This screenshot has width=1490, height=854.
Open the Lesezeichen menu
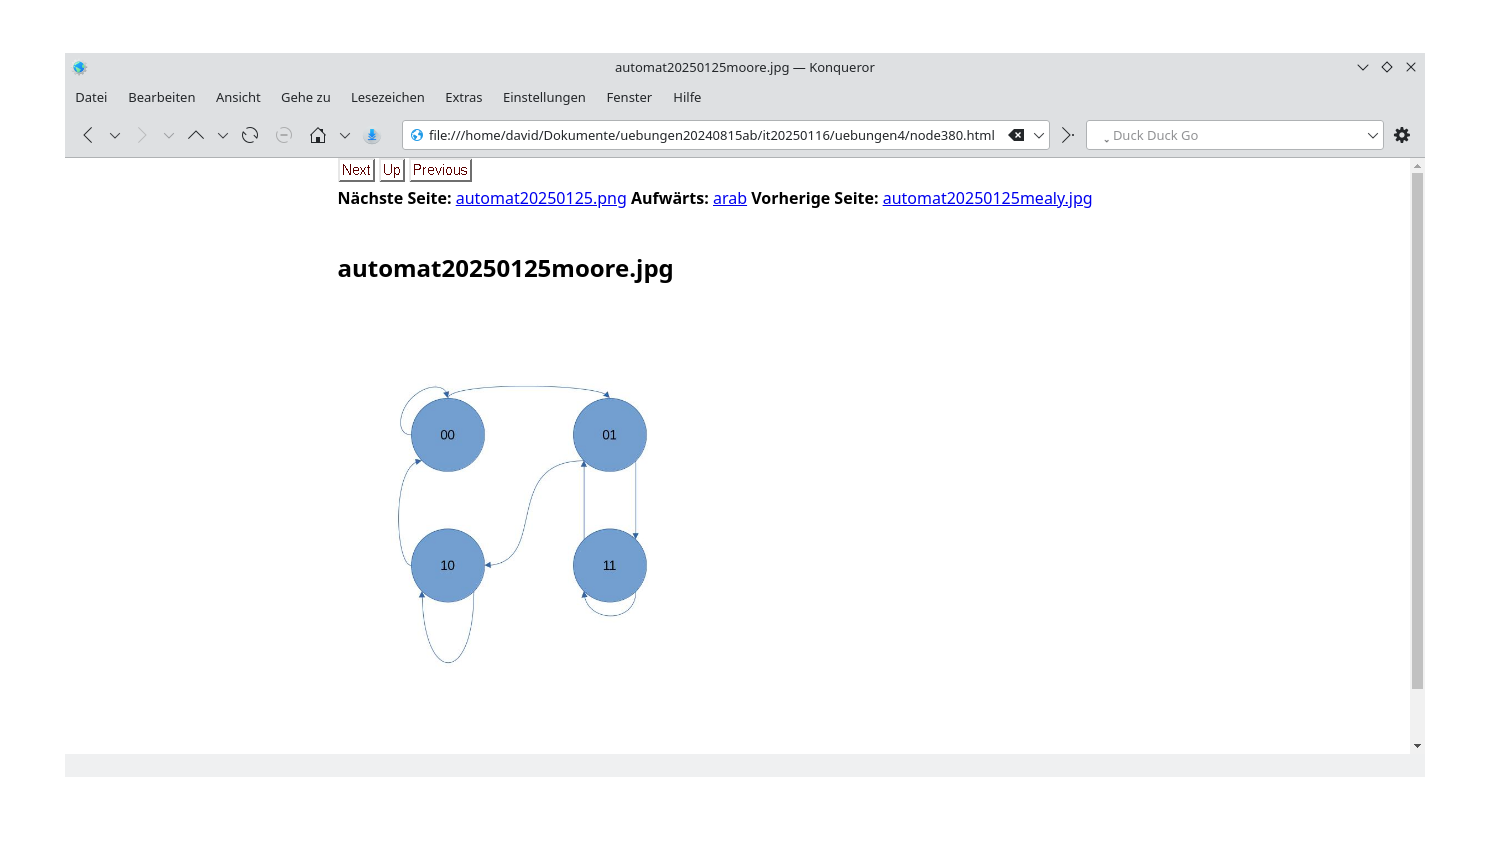click(x=388, y=97)
